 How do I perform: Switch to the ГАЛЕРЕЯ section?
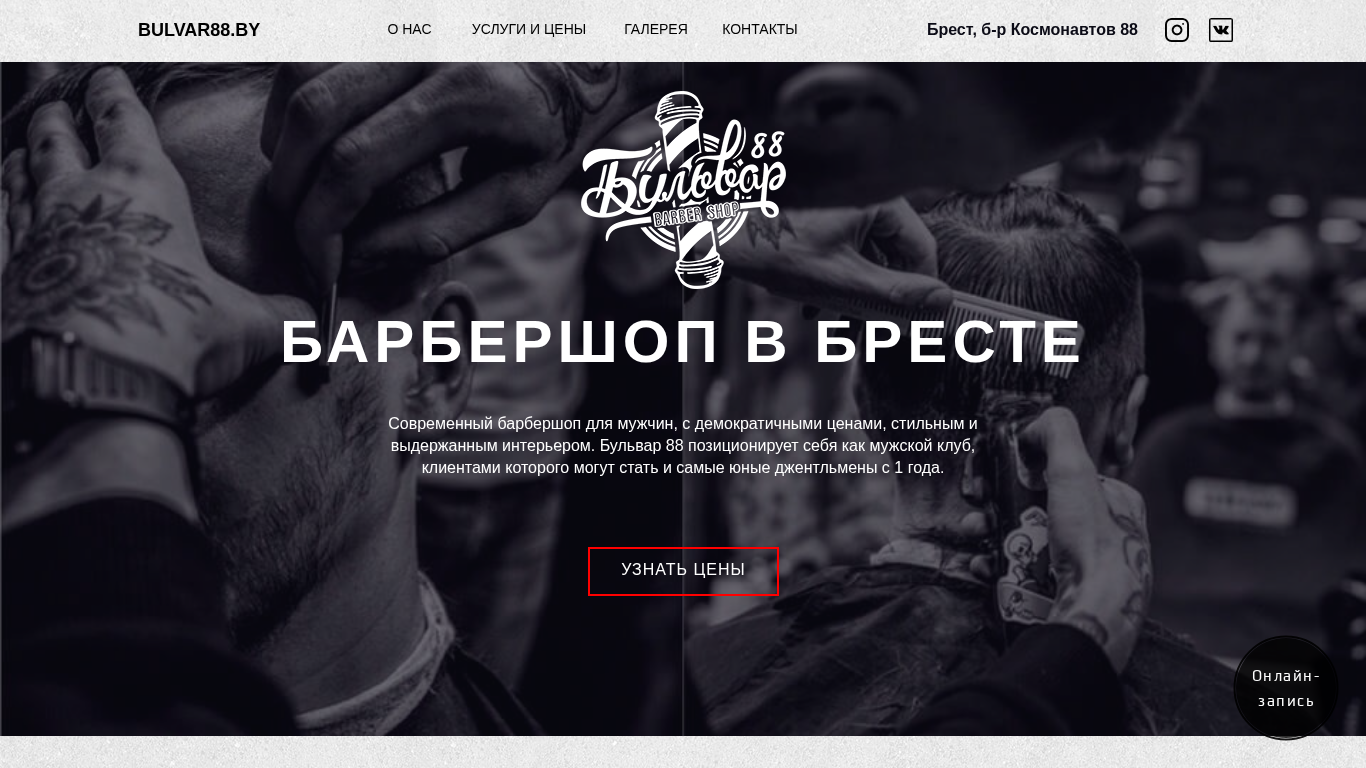click(656, 30)
